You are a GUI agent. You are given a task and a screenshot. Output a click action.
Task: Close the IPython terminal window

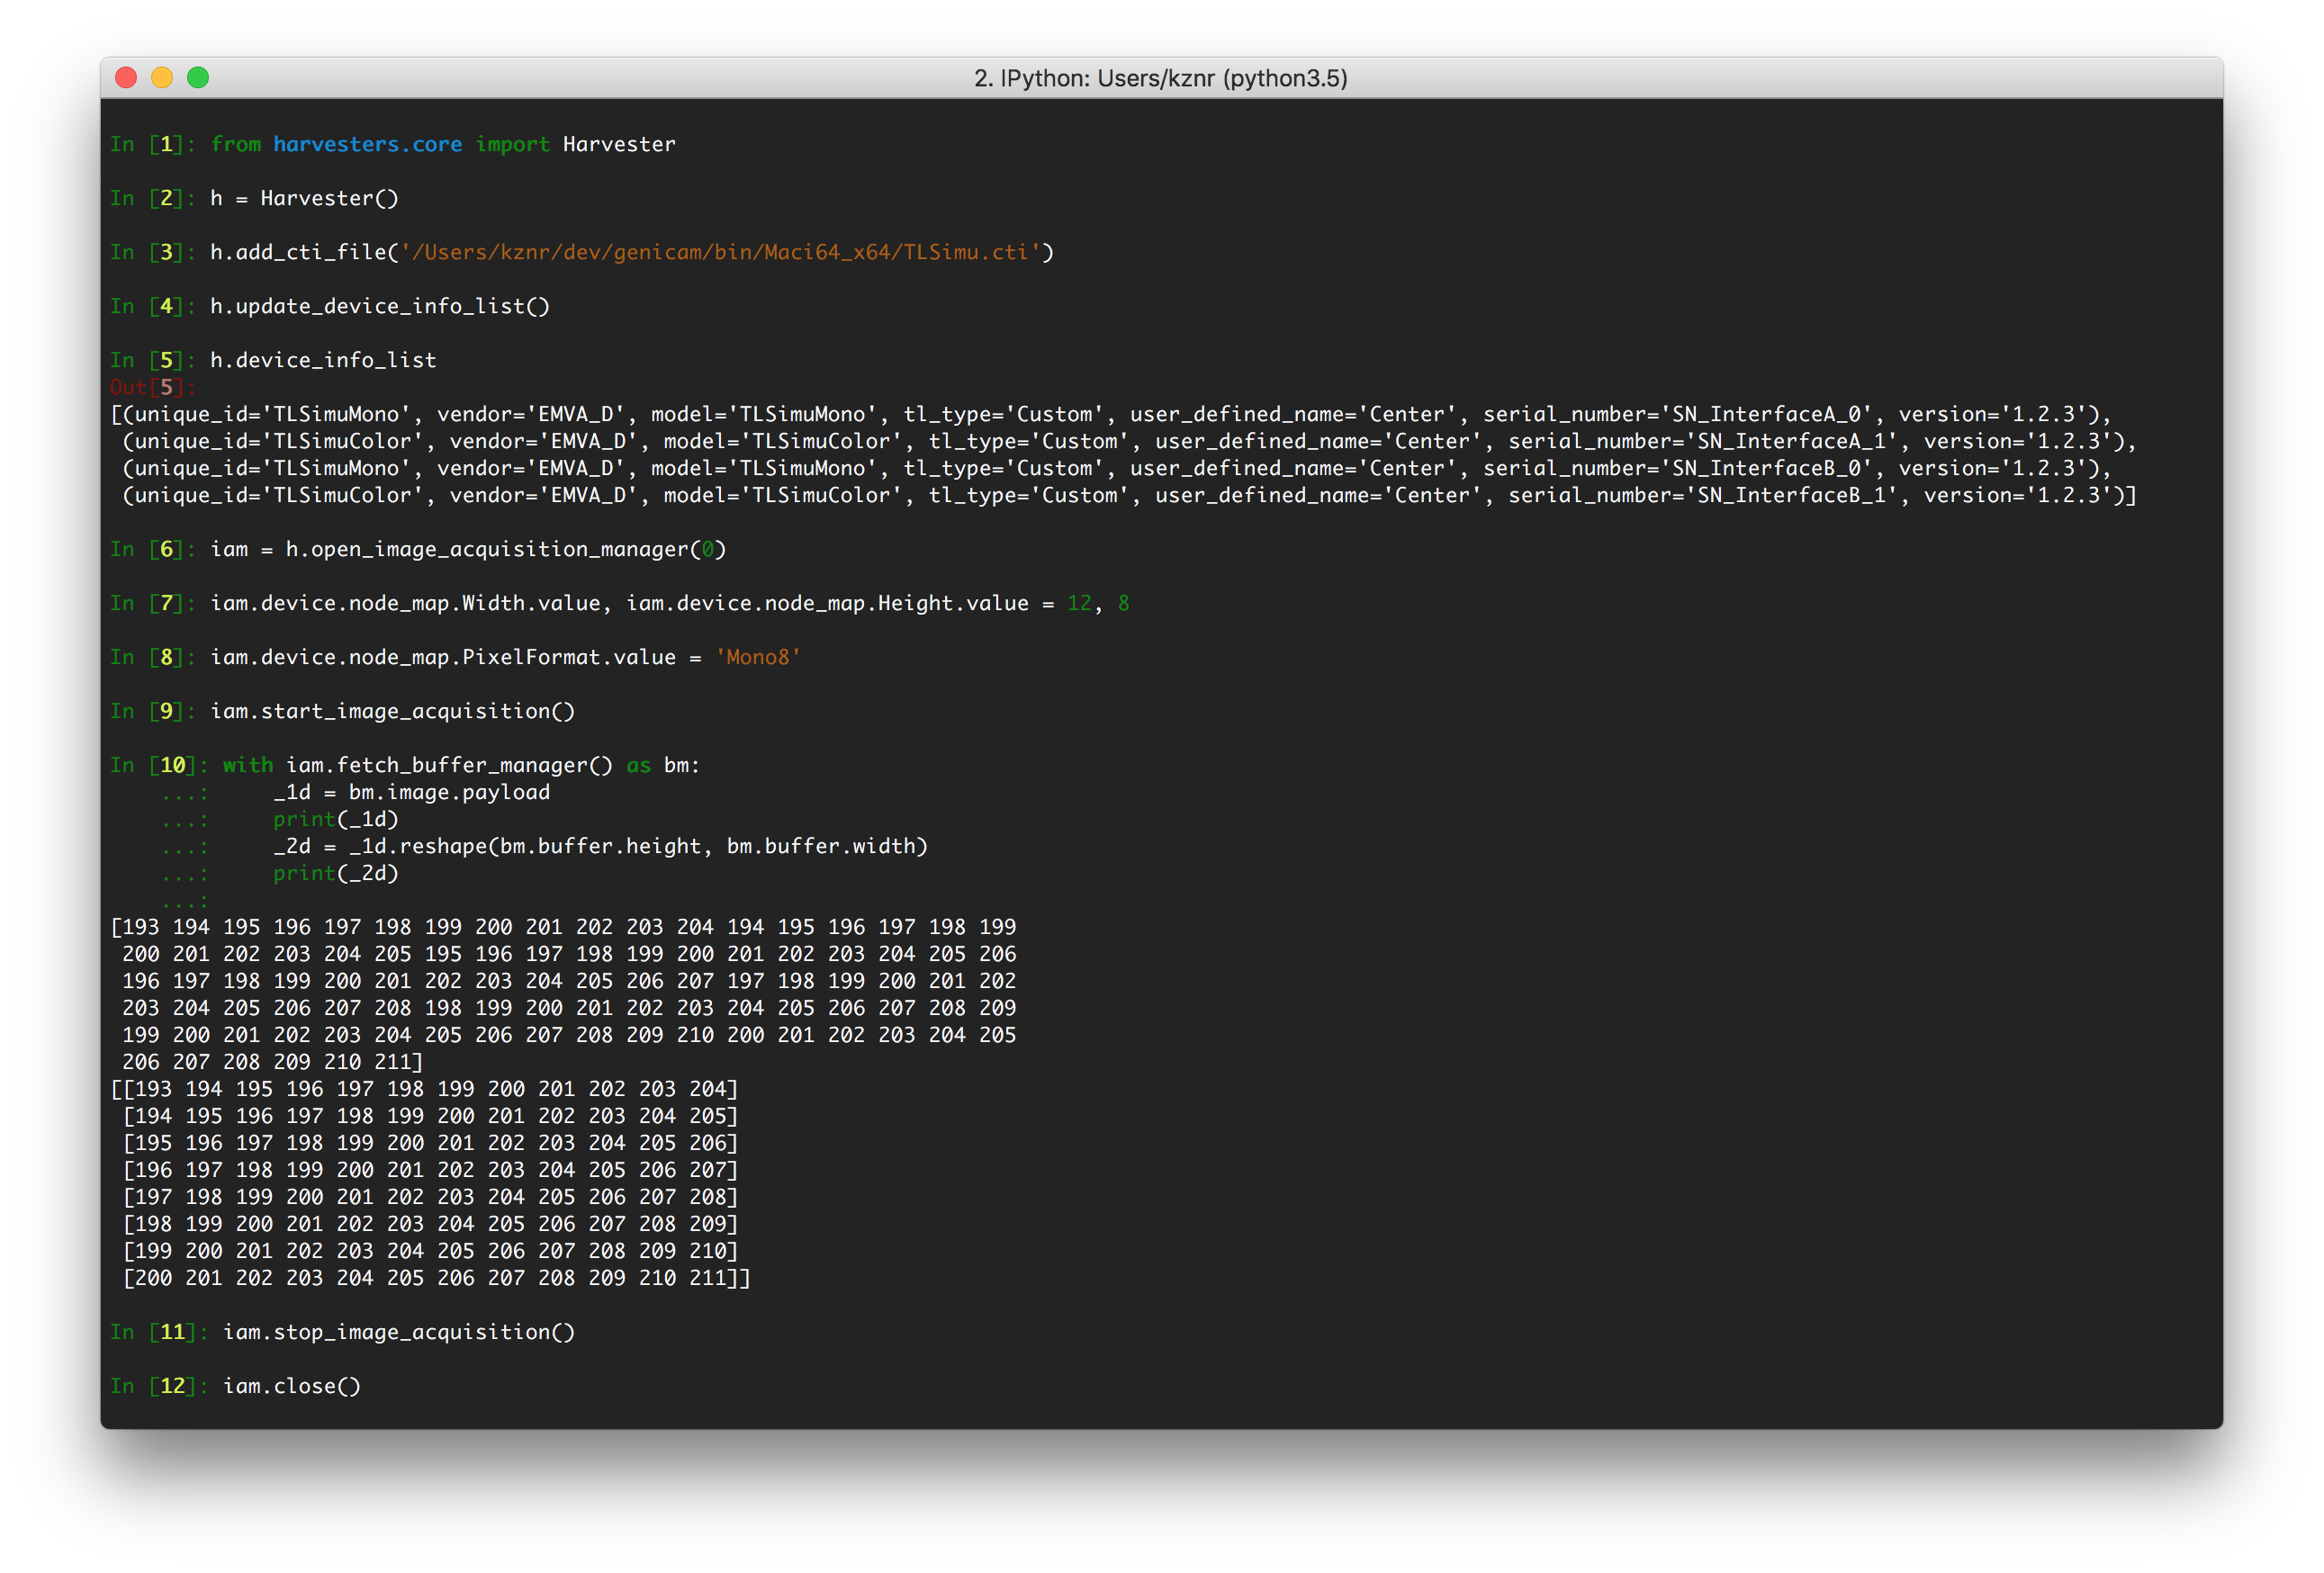(126, 77)
